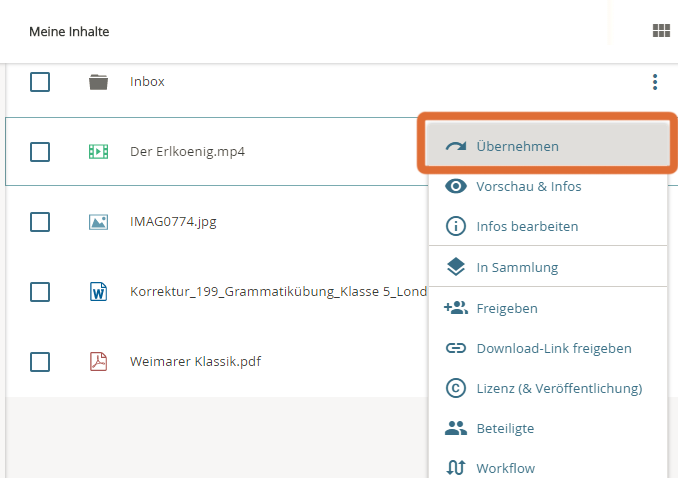Viewport: 678px width, 478px height.
Task: Click the Inbox folder icon
Action: (x=98, y=82)
